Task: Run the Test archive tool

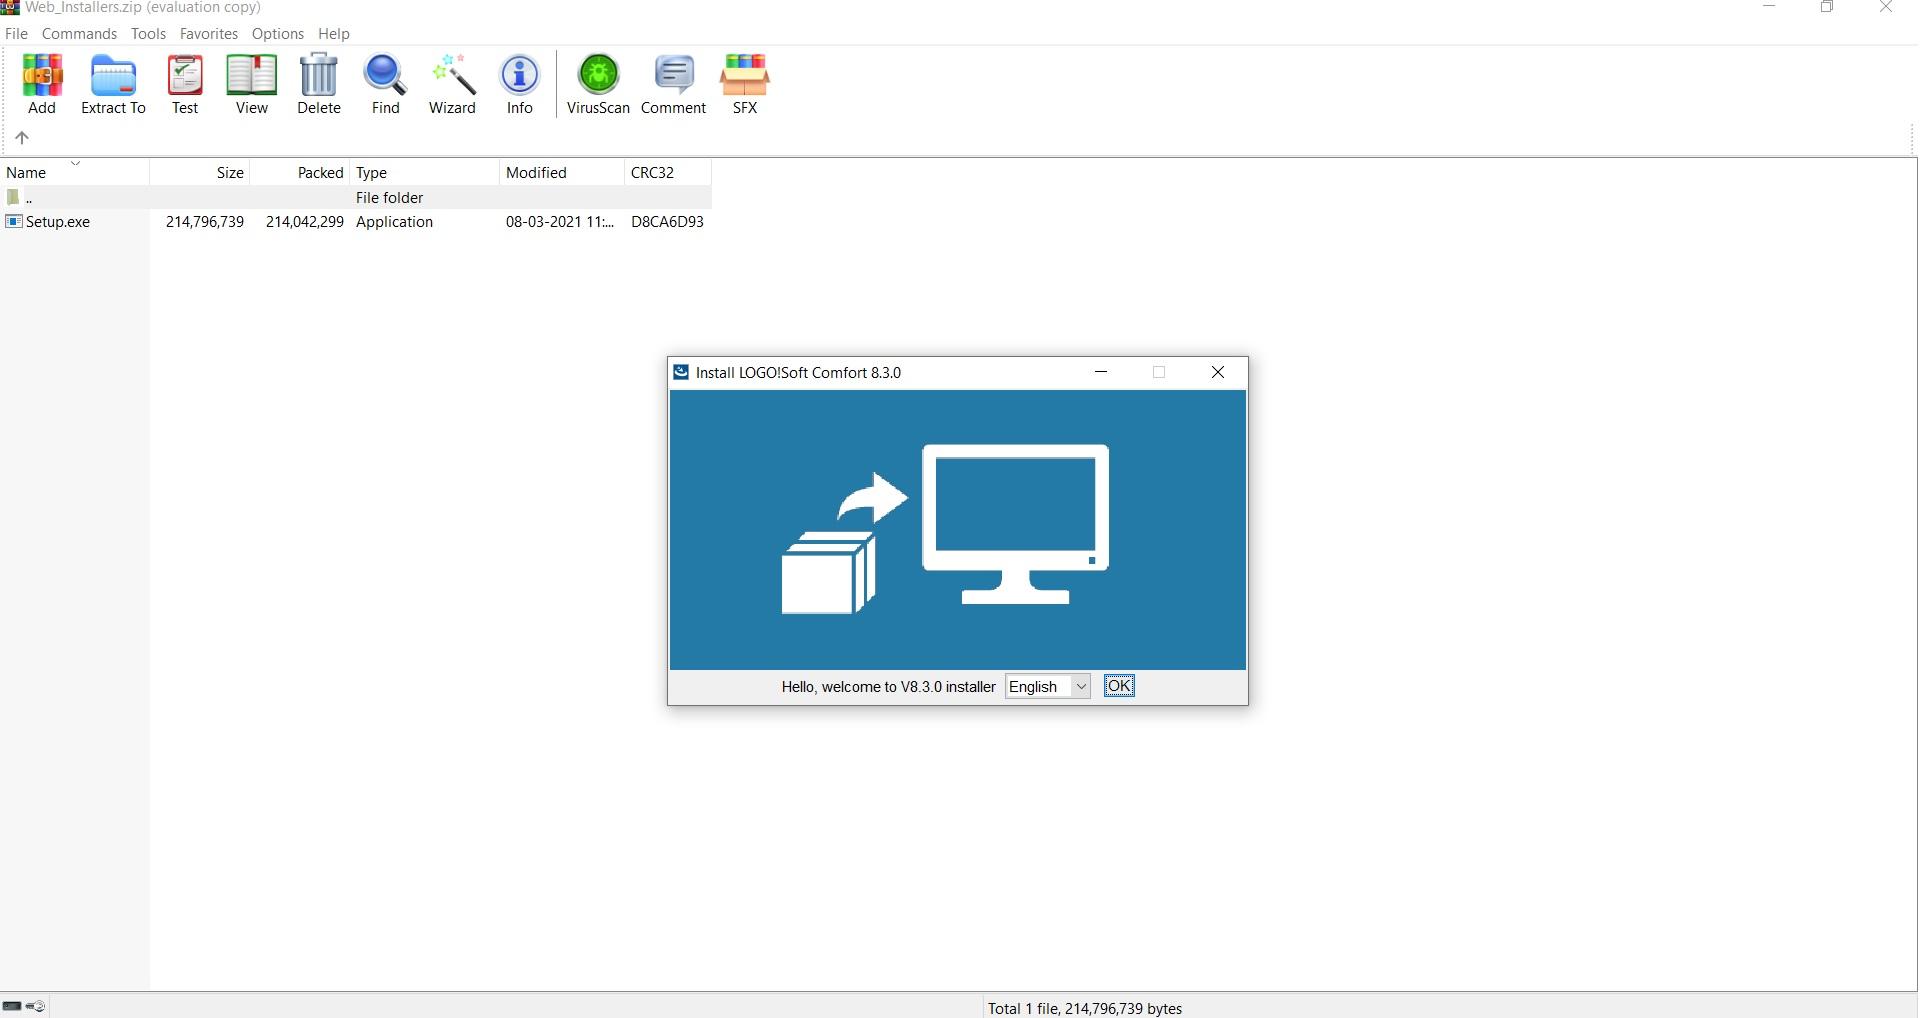Action: tap(185, 84)
